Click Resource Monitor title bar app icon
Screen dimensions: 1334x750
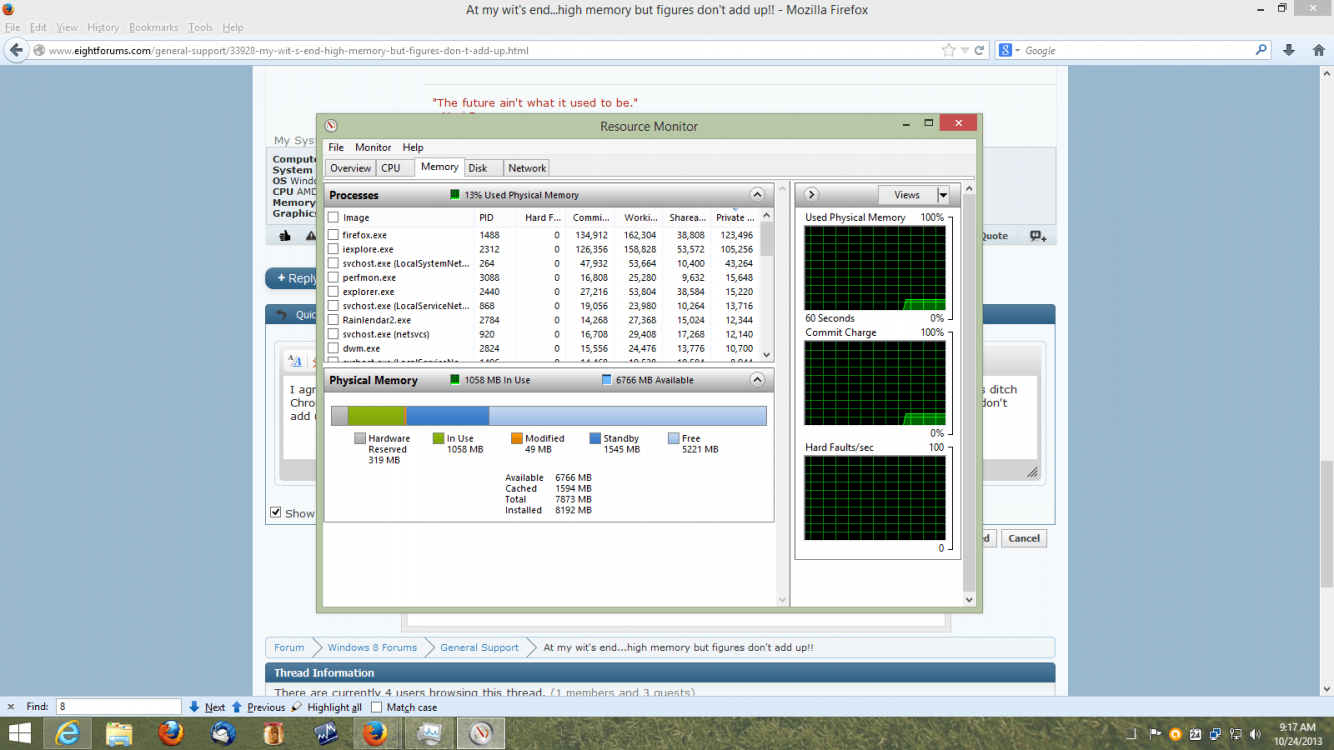331,126
